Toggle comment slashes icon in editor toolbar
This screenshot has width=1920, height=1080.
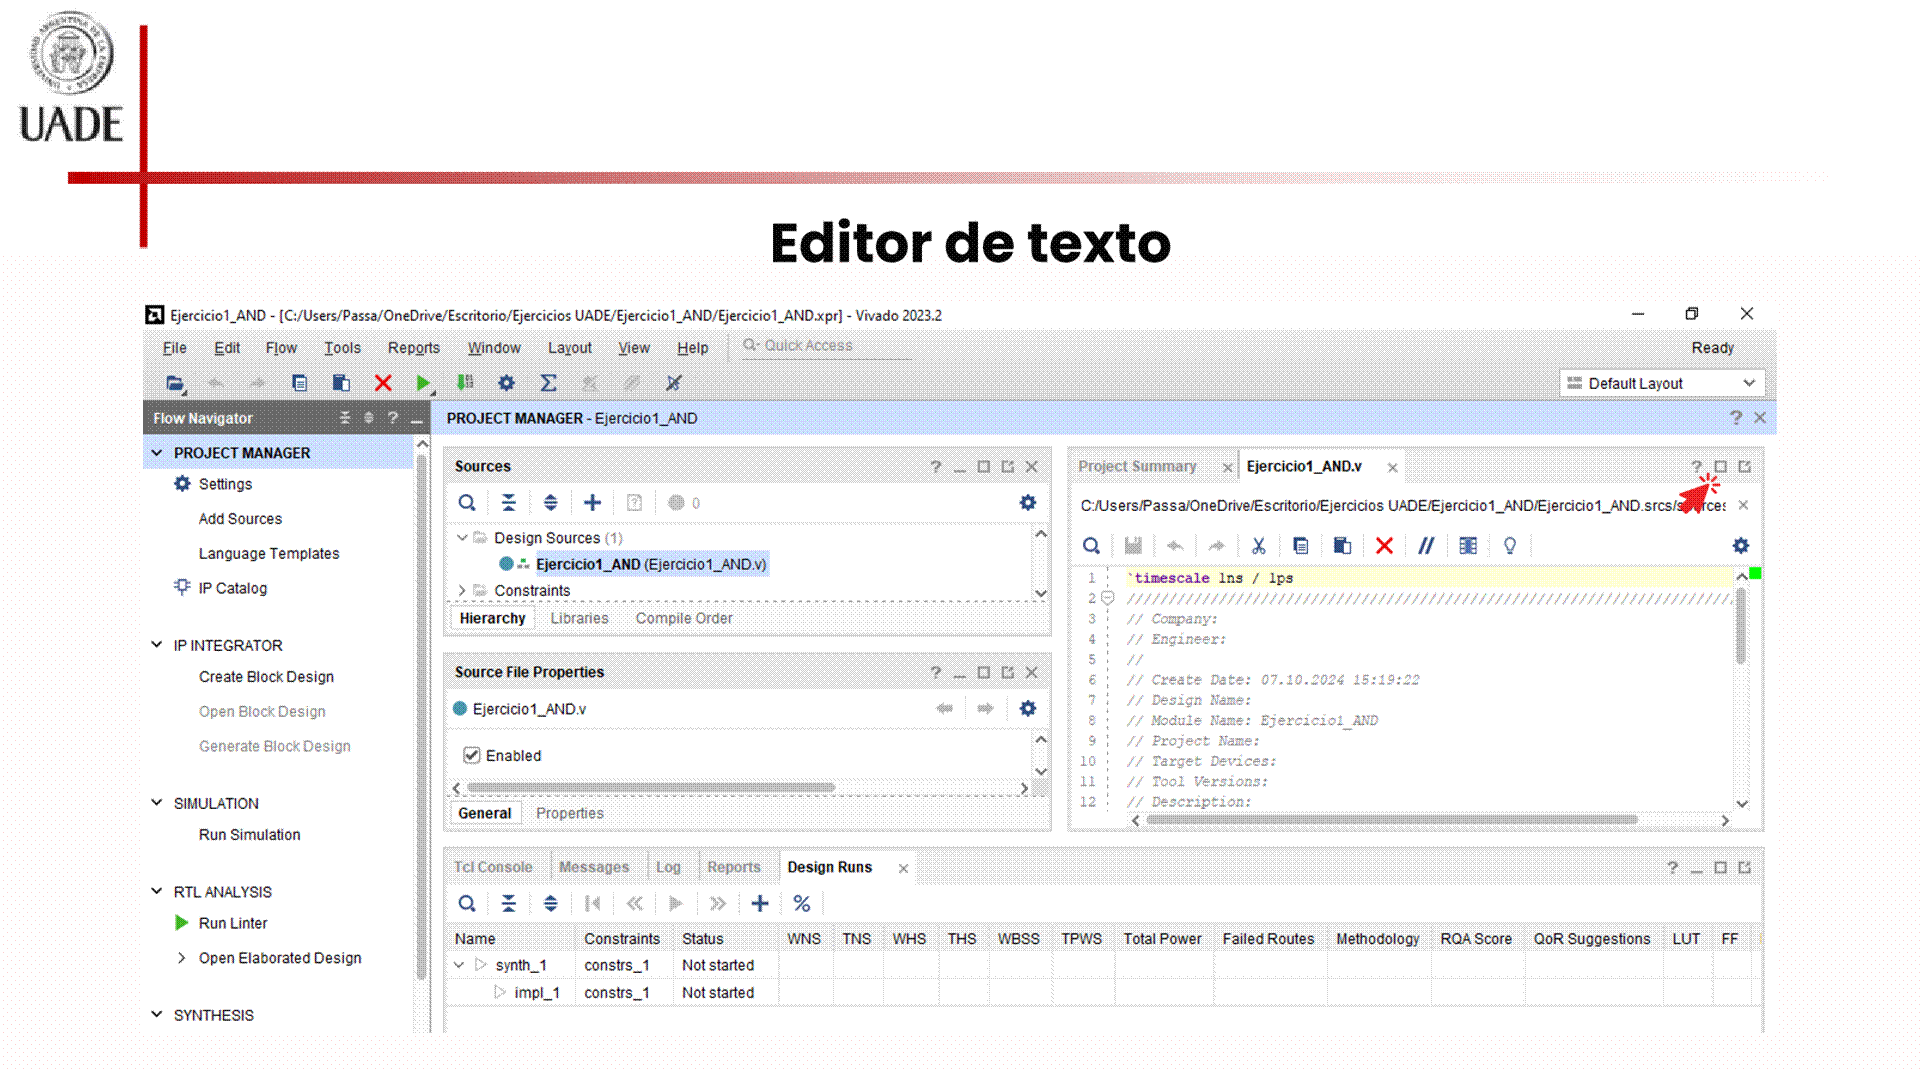(x=1426, y=546)
